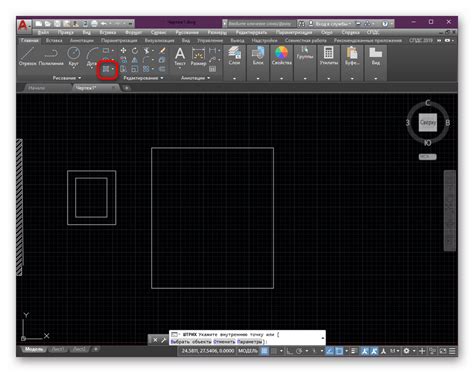This screenshot has width=474, height=373.
Task: Click the print icon in quick access toolbar
Action: click(94, 24)
